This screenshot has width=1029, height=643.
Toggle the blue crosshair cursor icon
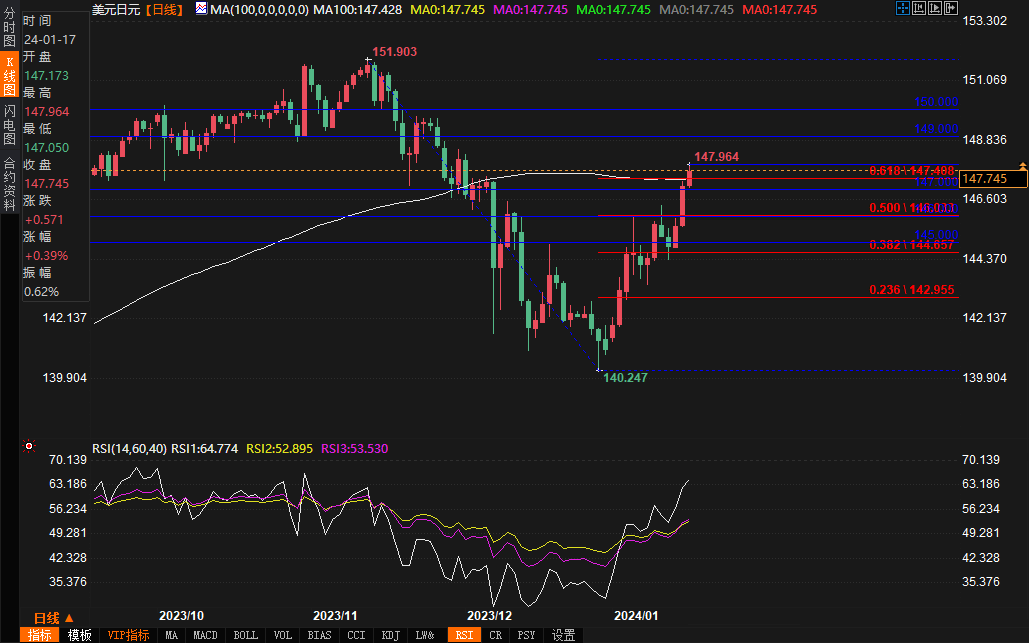pyautogui.click(x=903, y=8)
